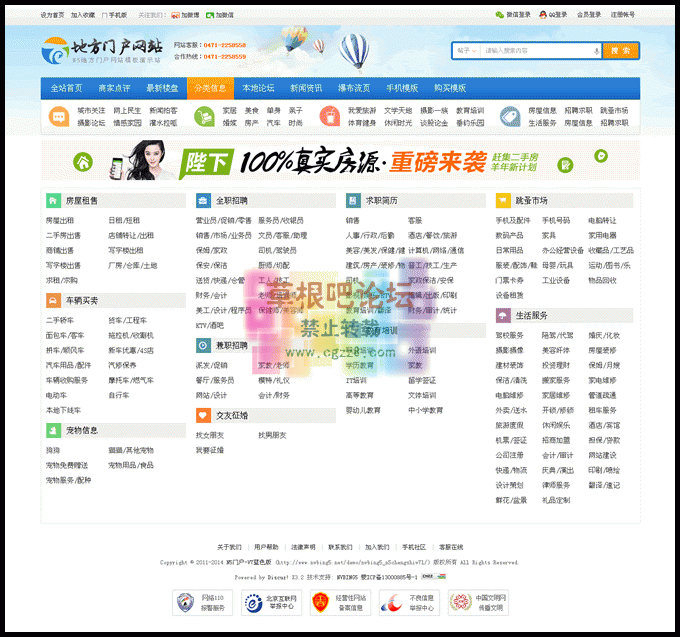Click the green cart icon beside 家居
The image size is (680, 637).
coord(204,117)
